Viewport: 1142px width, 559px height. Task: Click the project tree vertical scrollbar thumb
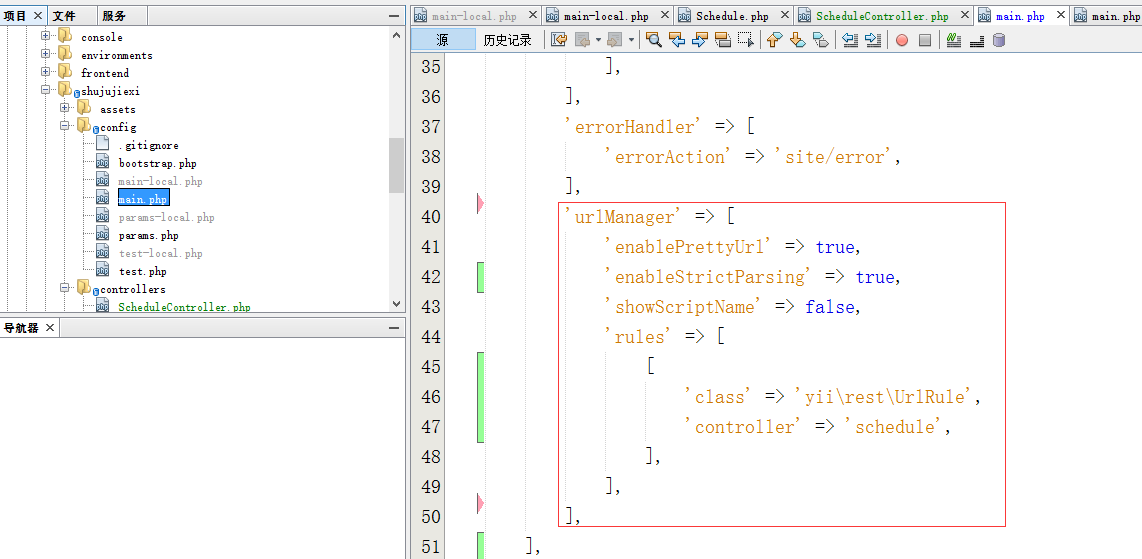click(396, 165)
